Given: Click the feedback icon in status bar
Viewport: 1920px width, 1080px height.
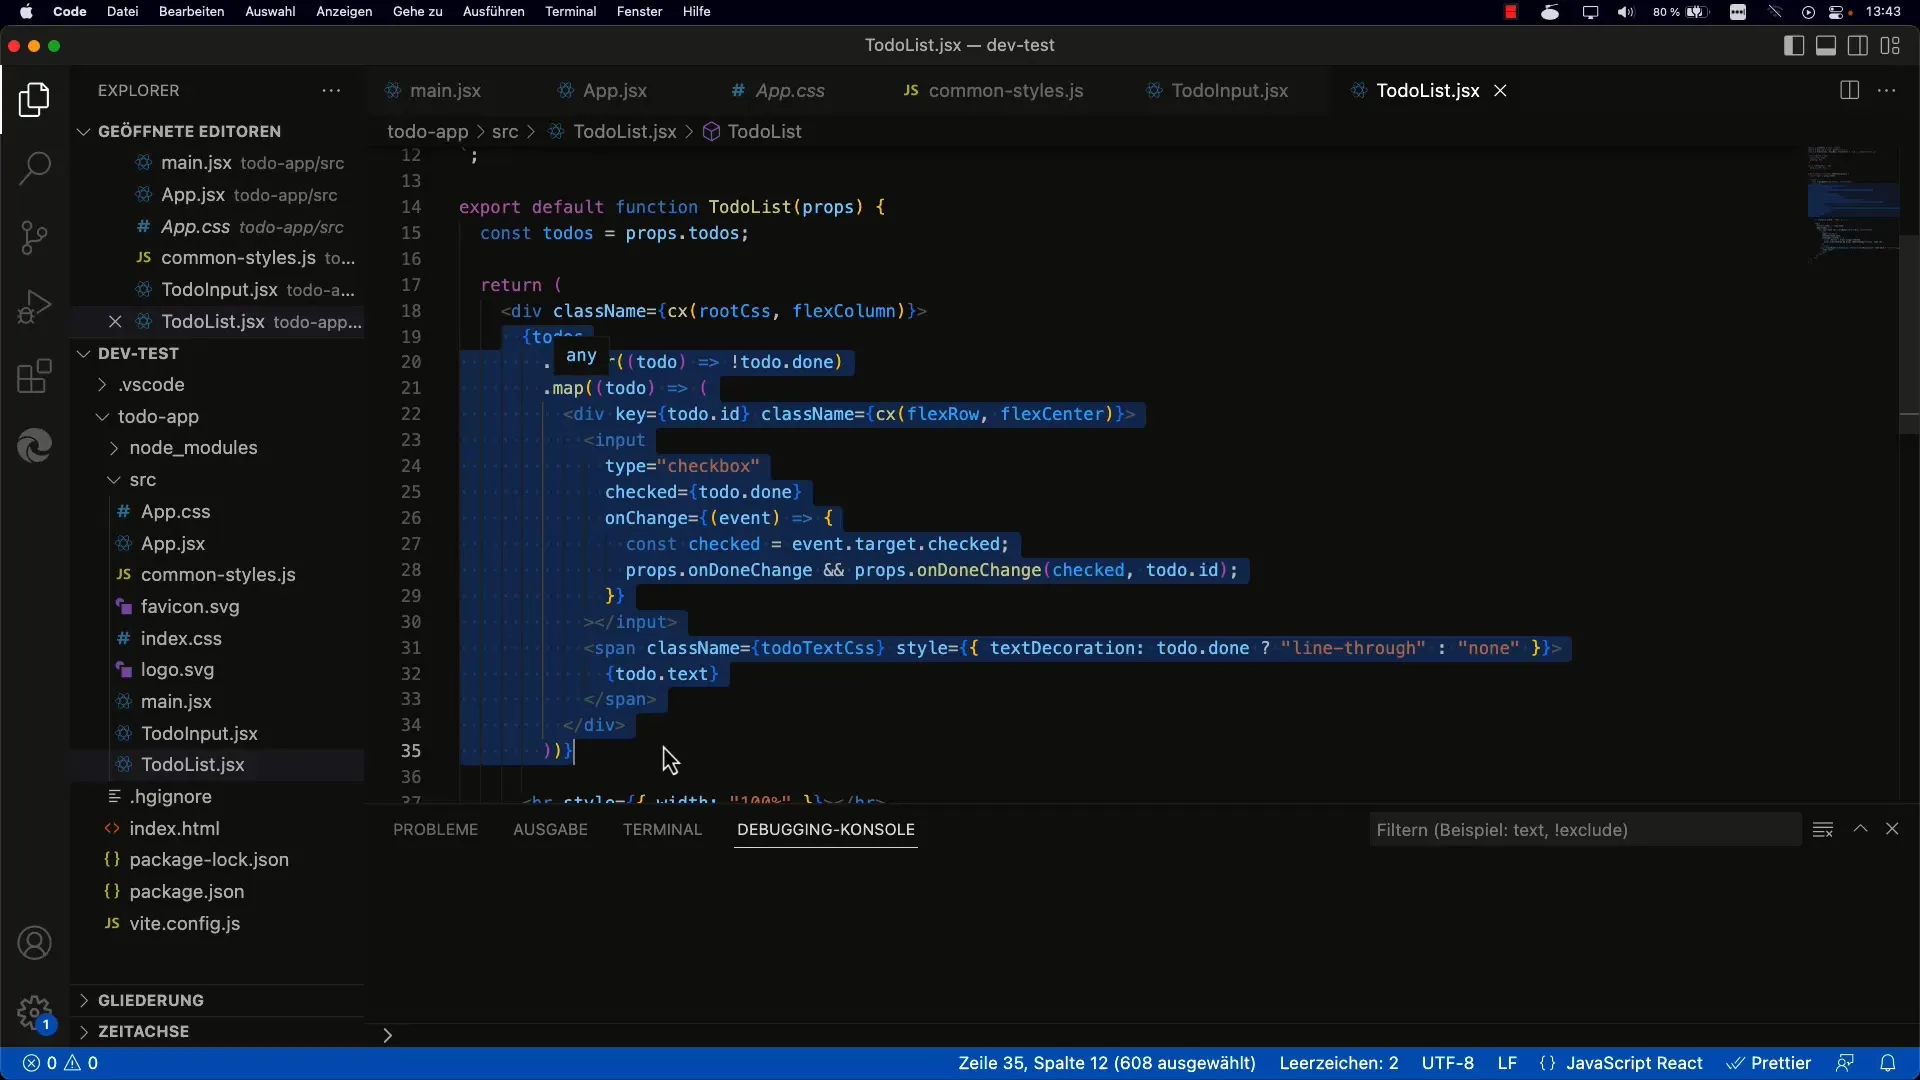Looking at the screenshot, I should [x=1845, y=1063].
